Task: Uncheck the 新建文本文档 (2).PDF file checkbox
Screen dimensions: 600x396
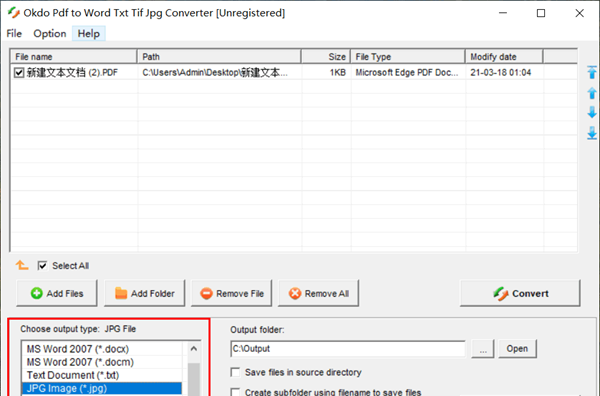Action: pyautogui.click(x=19, y=72)
